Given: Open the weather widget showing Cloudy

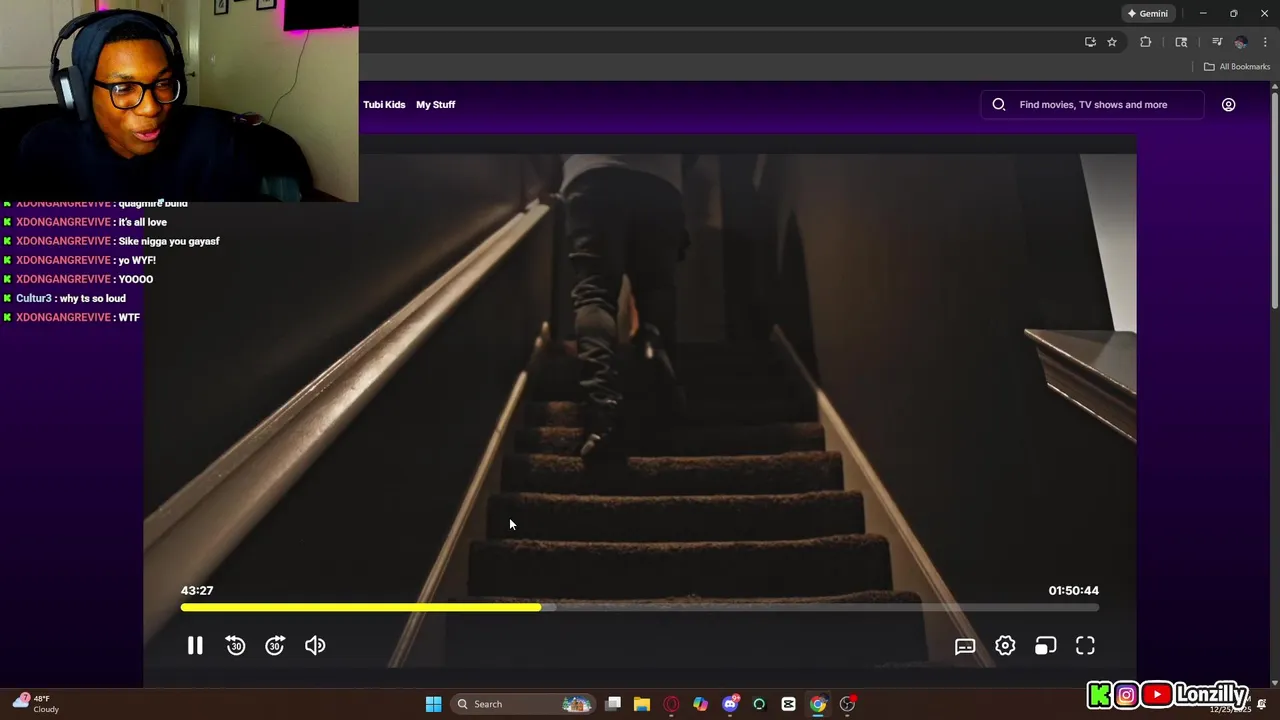Looking at the screenshot, I should pos(35,704).
